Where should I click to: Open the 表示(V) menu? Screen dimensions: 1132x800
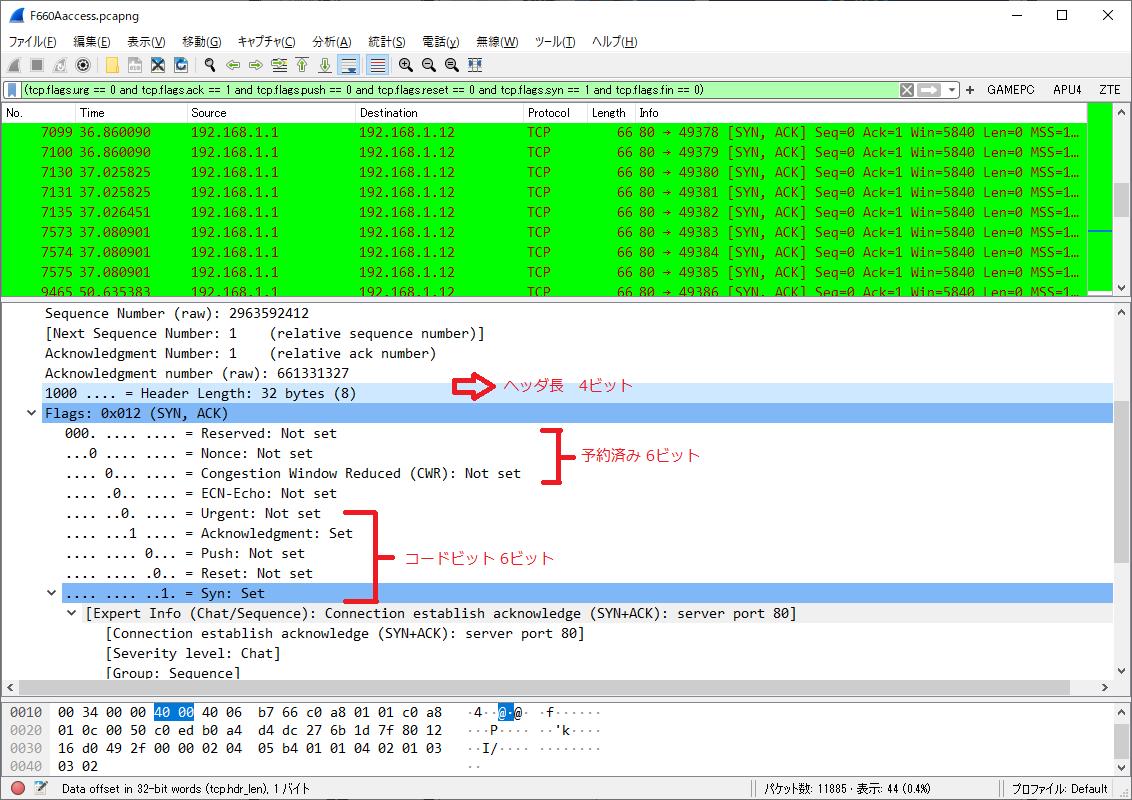pyautogui.click(x=146, y=42)
